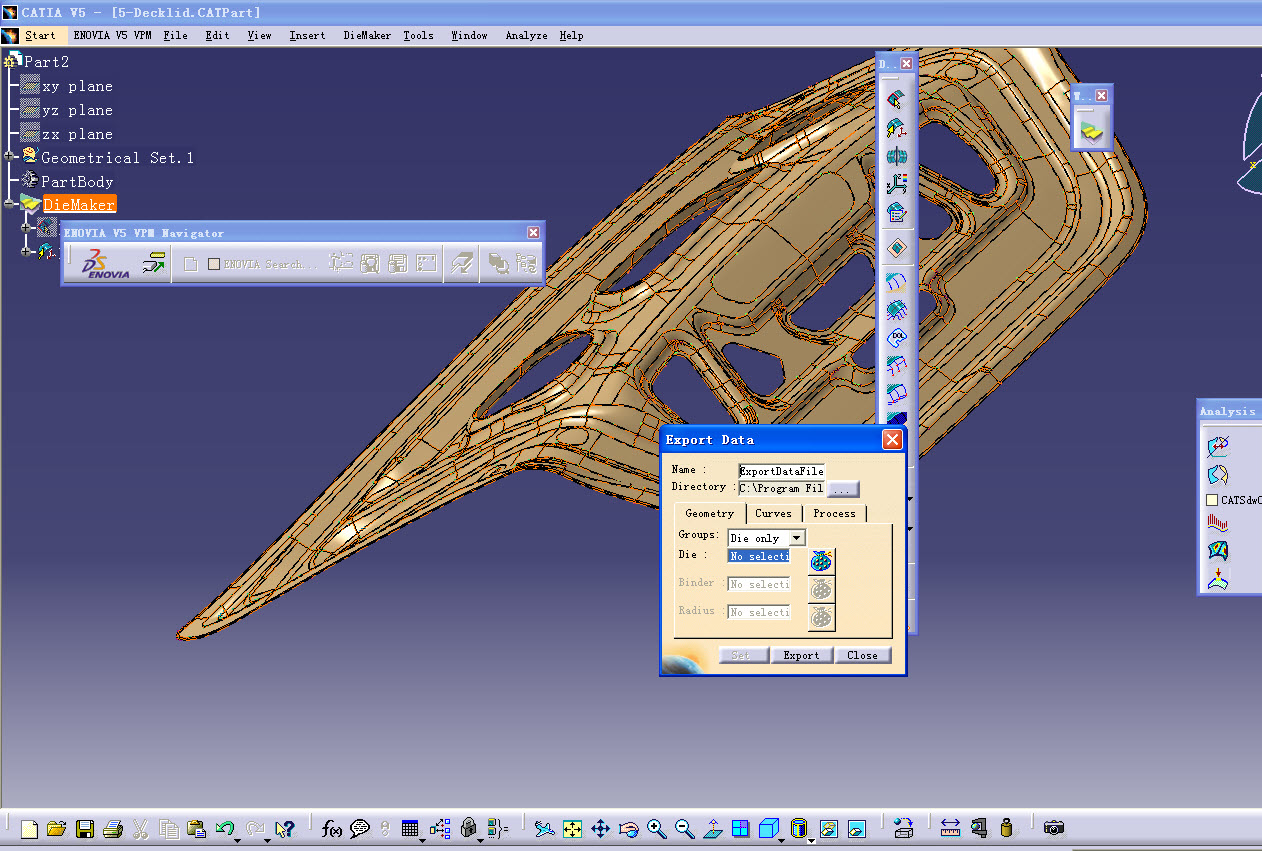The image size is (1262, 851).
Task: Save the part with the floppy disk icon
Action: tap(85, 828)
